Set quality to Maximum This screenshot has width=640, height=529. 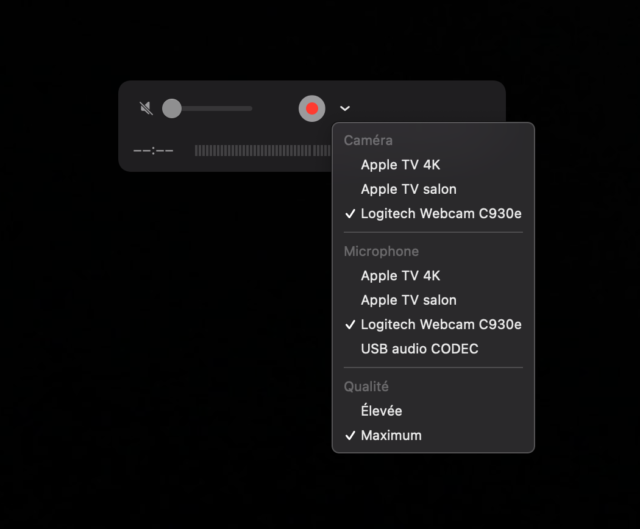(x=433, y=436)
